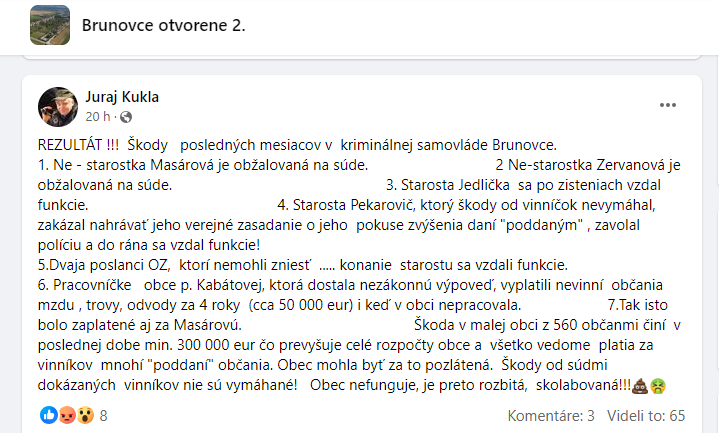Show who reacted via the 8 count
The width and height of the screenshot is (719, 433).
coord(103,414)
